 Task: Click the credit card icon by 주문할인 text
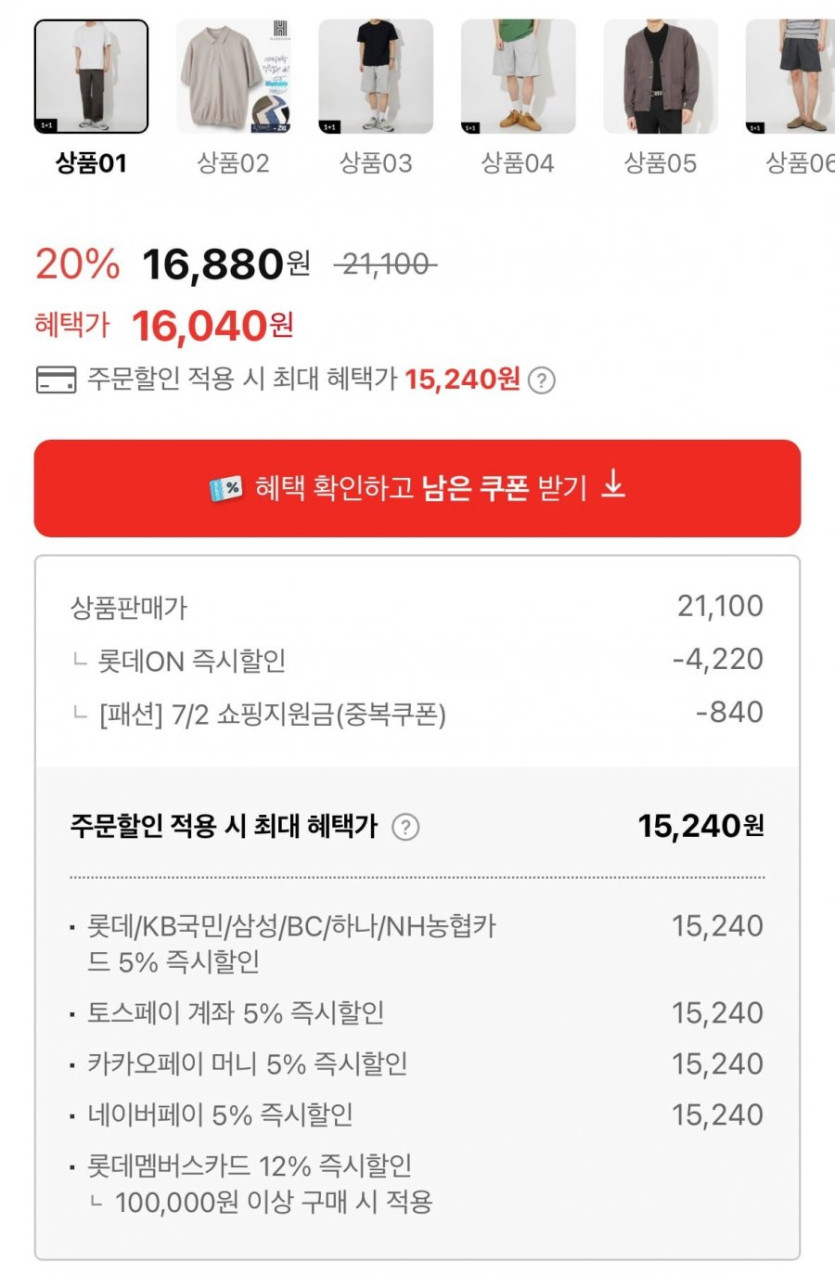click(56, 381)
